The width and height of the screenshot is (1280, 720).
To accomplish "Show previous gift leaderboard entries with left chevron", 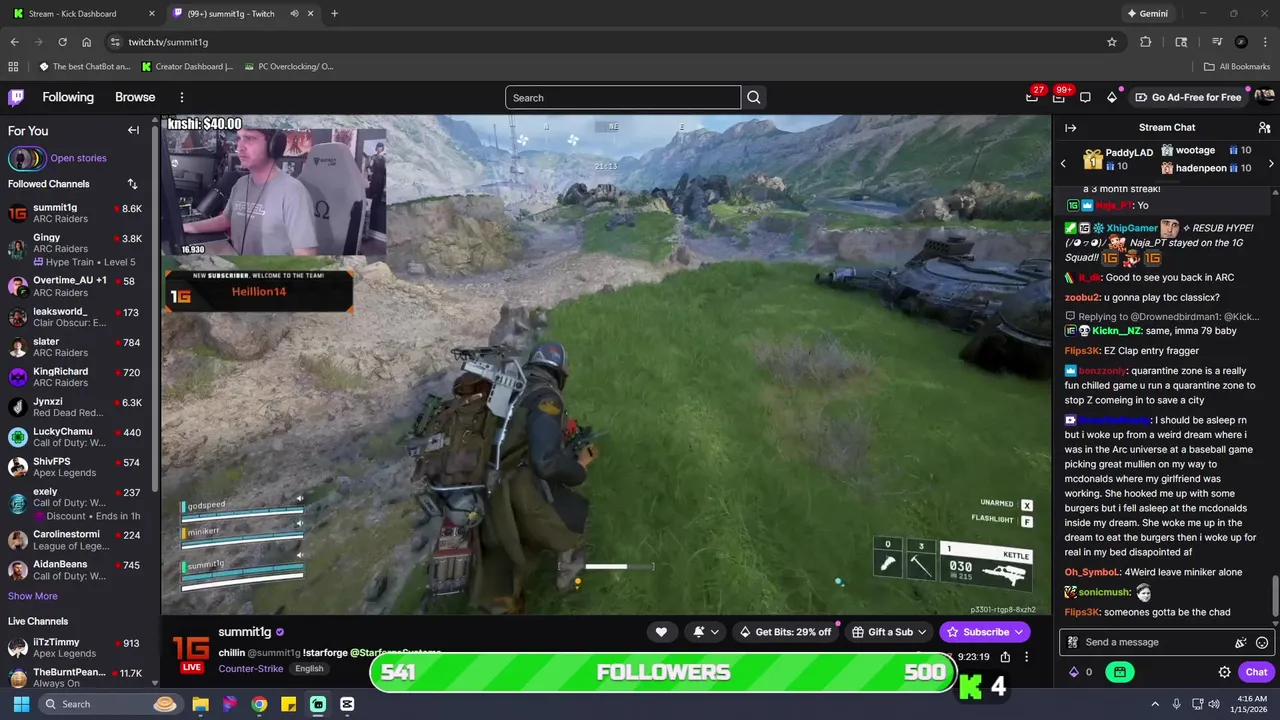I will [1063, 163].
